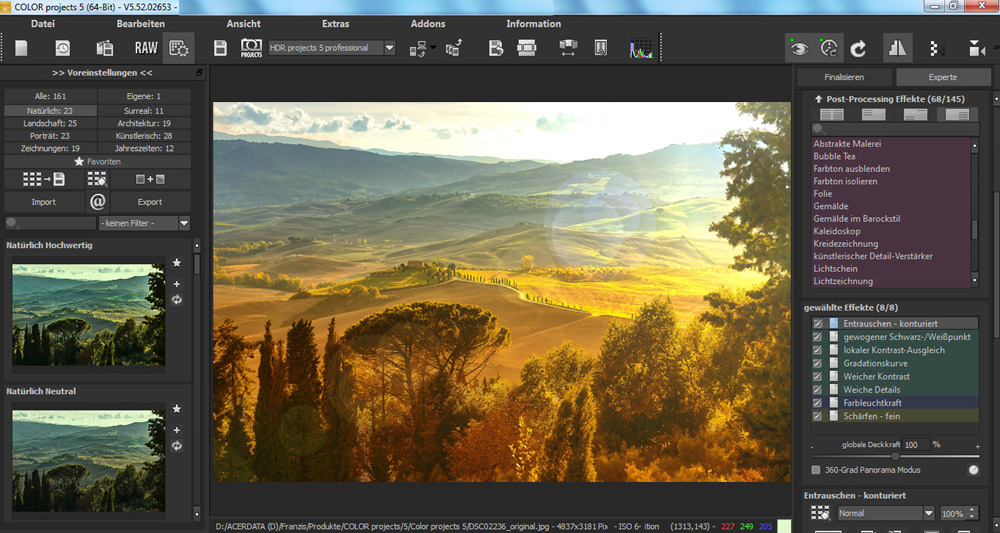Adjust the globale Deckkraft slider
Screen dimensions: 1000x533
click(894, 456)
